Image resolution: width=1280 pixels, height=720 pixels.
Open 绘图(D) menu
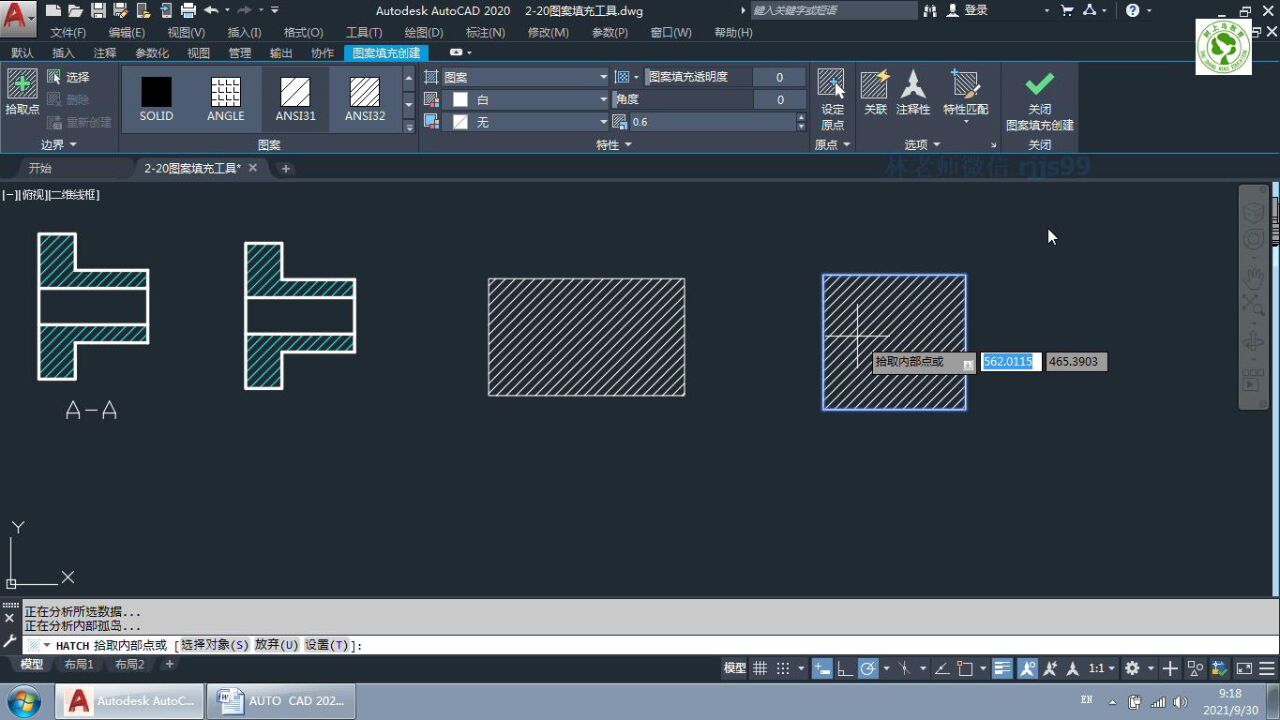click(424, 32)
